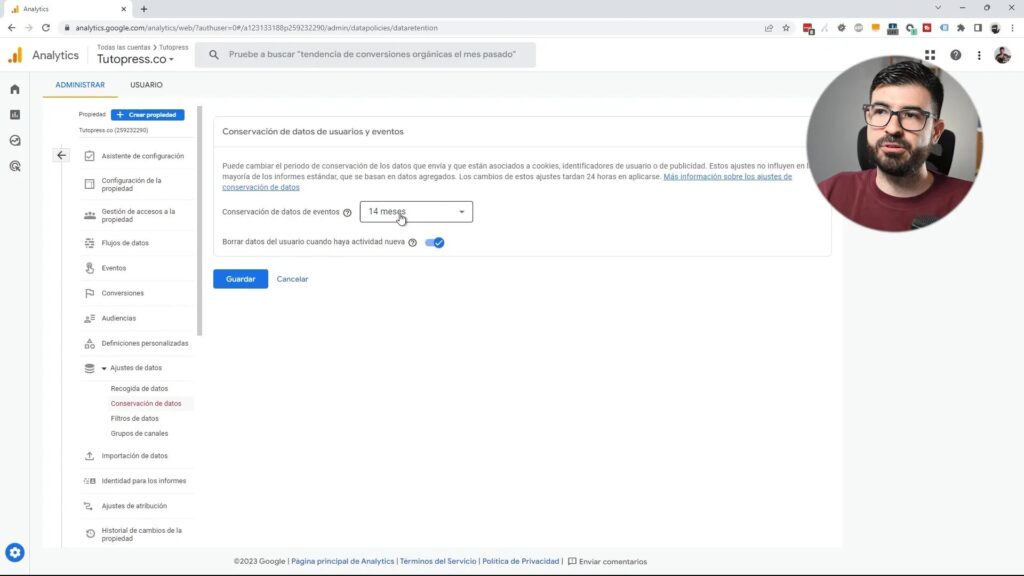Click Enviar comentarios in footer
Viewport: 1024px width, 576px height.
pos(607,561)
